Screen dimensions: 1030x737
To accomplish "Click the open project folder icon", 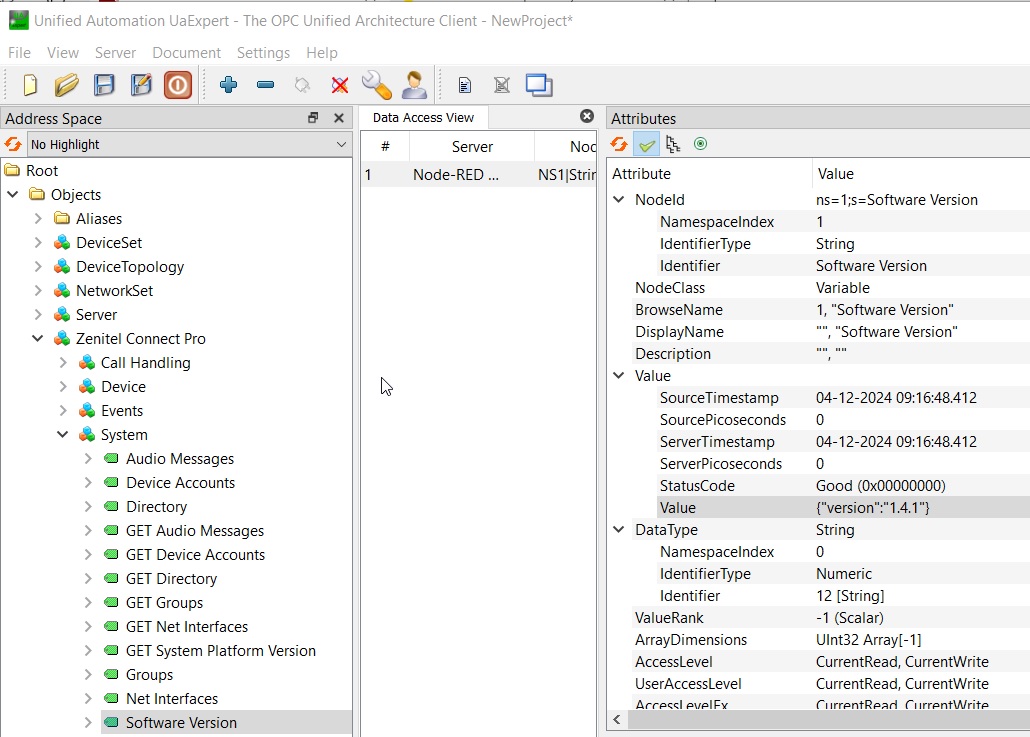I will click(67, 85).
